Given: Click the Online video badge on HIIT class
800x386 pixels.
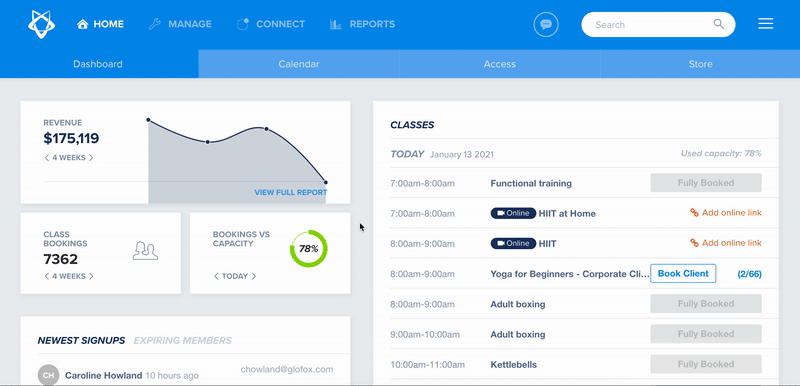Looking at the screenshot, I should point(513,243).
